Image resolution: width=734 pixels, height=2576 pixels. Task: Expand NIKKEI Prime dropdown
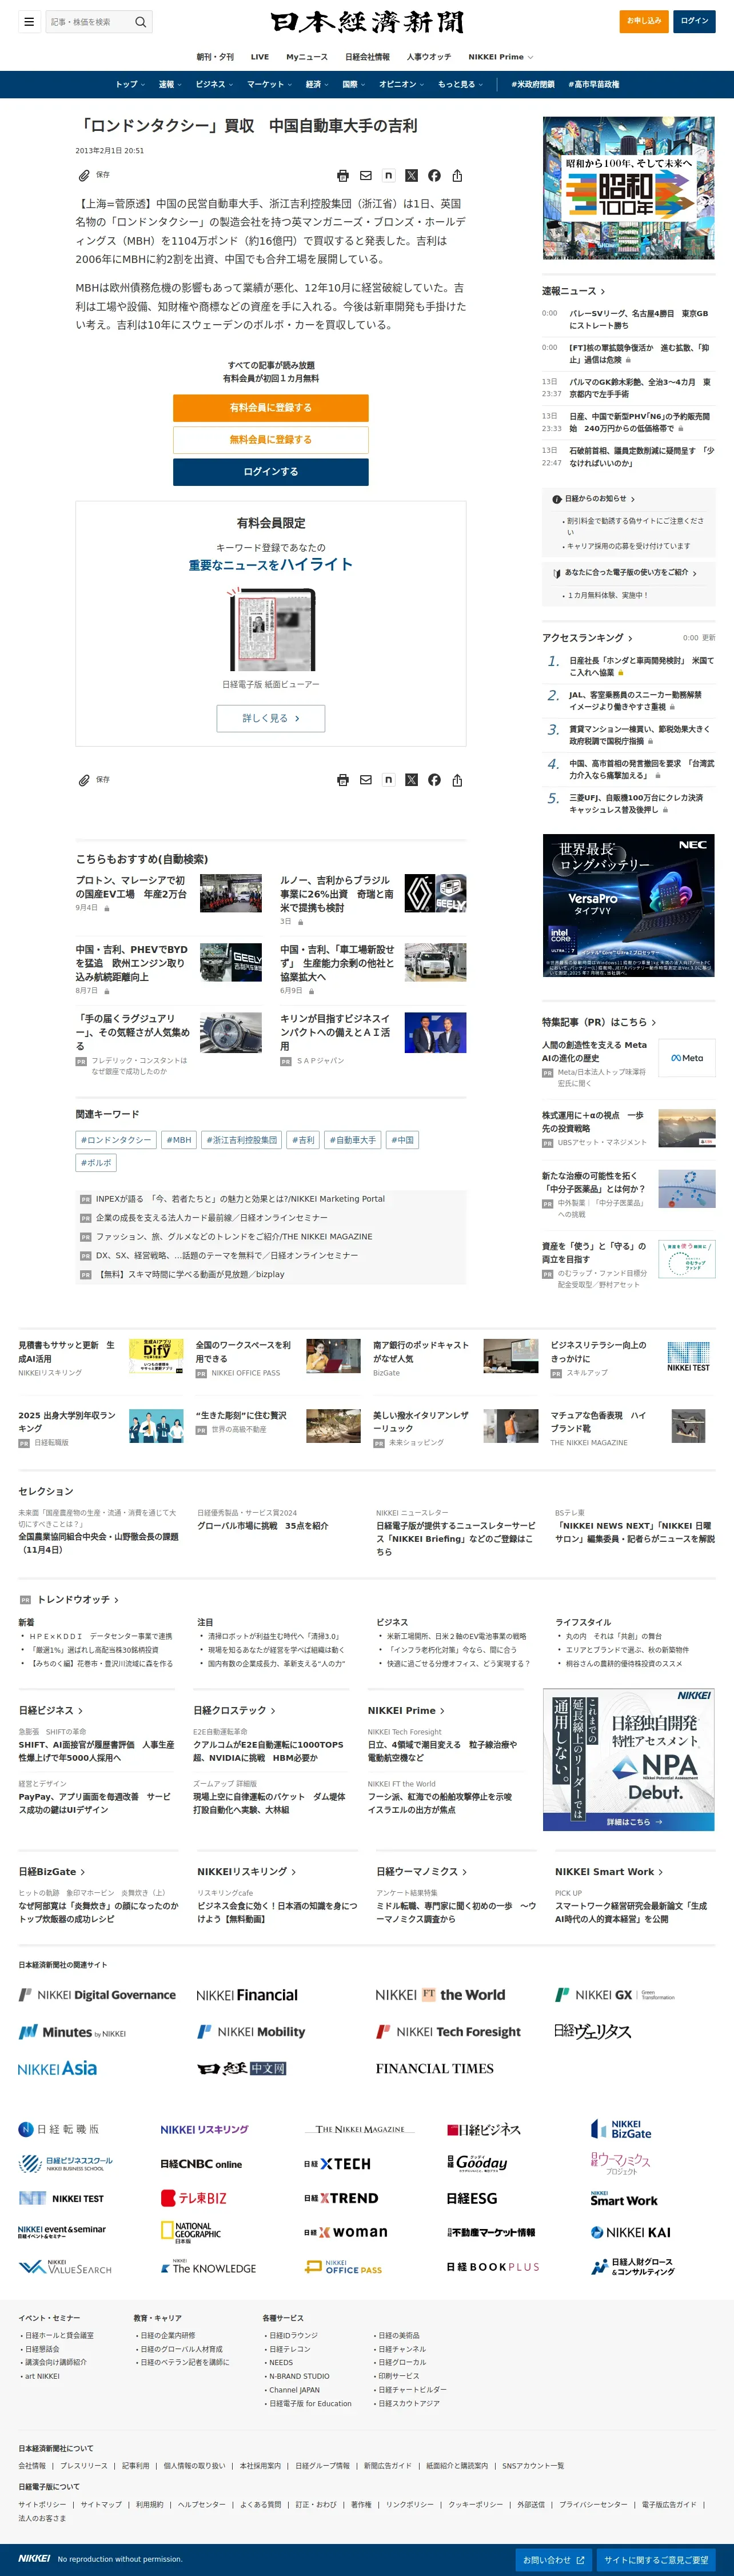(501, 57)
